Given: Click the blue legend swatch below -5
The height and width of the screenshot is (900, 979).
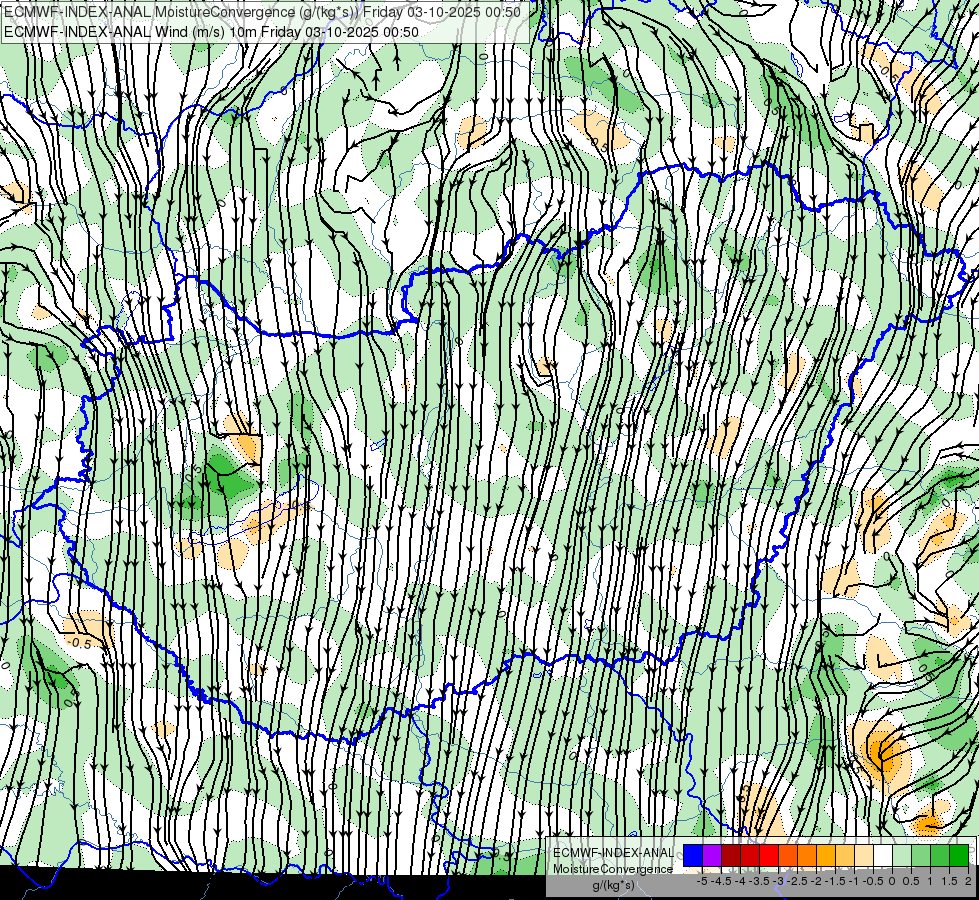Looking at the screenshot, I should click(x=693, y=856).
